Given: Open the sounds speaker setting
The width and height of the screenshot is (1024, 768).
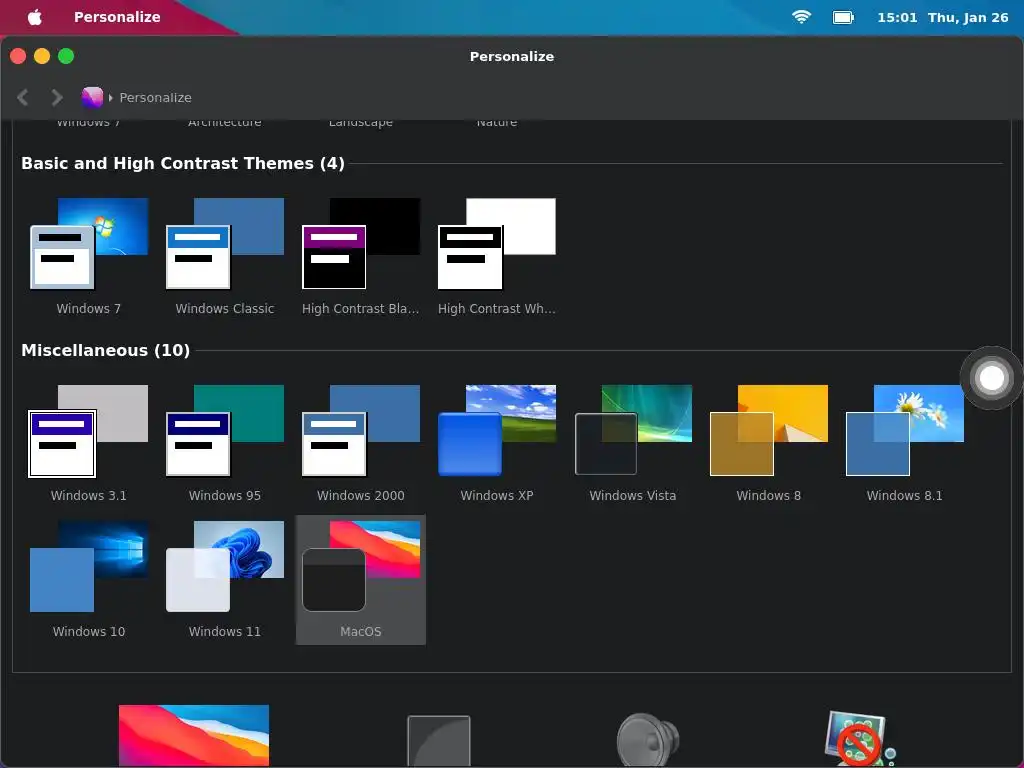Looking at the screenshot, I should 648,739.
